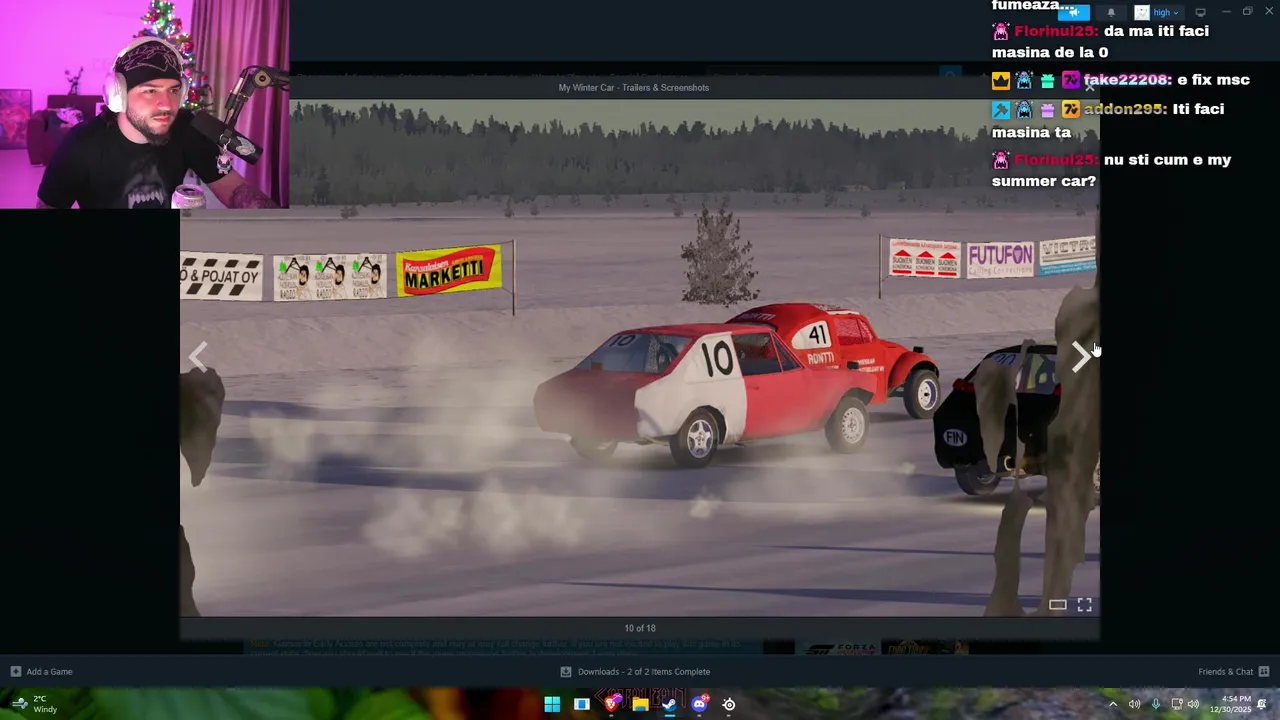1280x720 pixels.
Task: Click the download icon in Steam footer
Action: (x=566, y=672)
